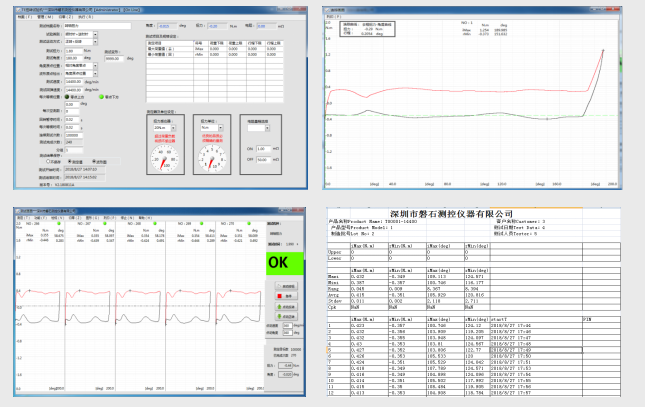Expand the resistance range dropdown above ON field
This screenshot has height=409, width=645.
261,128
